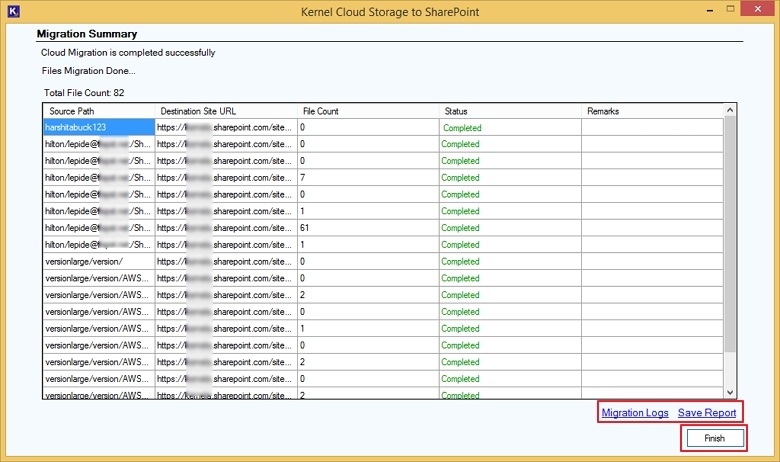This screenshot has height=462, width=780.
Task: Click the vertical scrollbar thumb of the table
Action: [730, 235]
